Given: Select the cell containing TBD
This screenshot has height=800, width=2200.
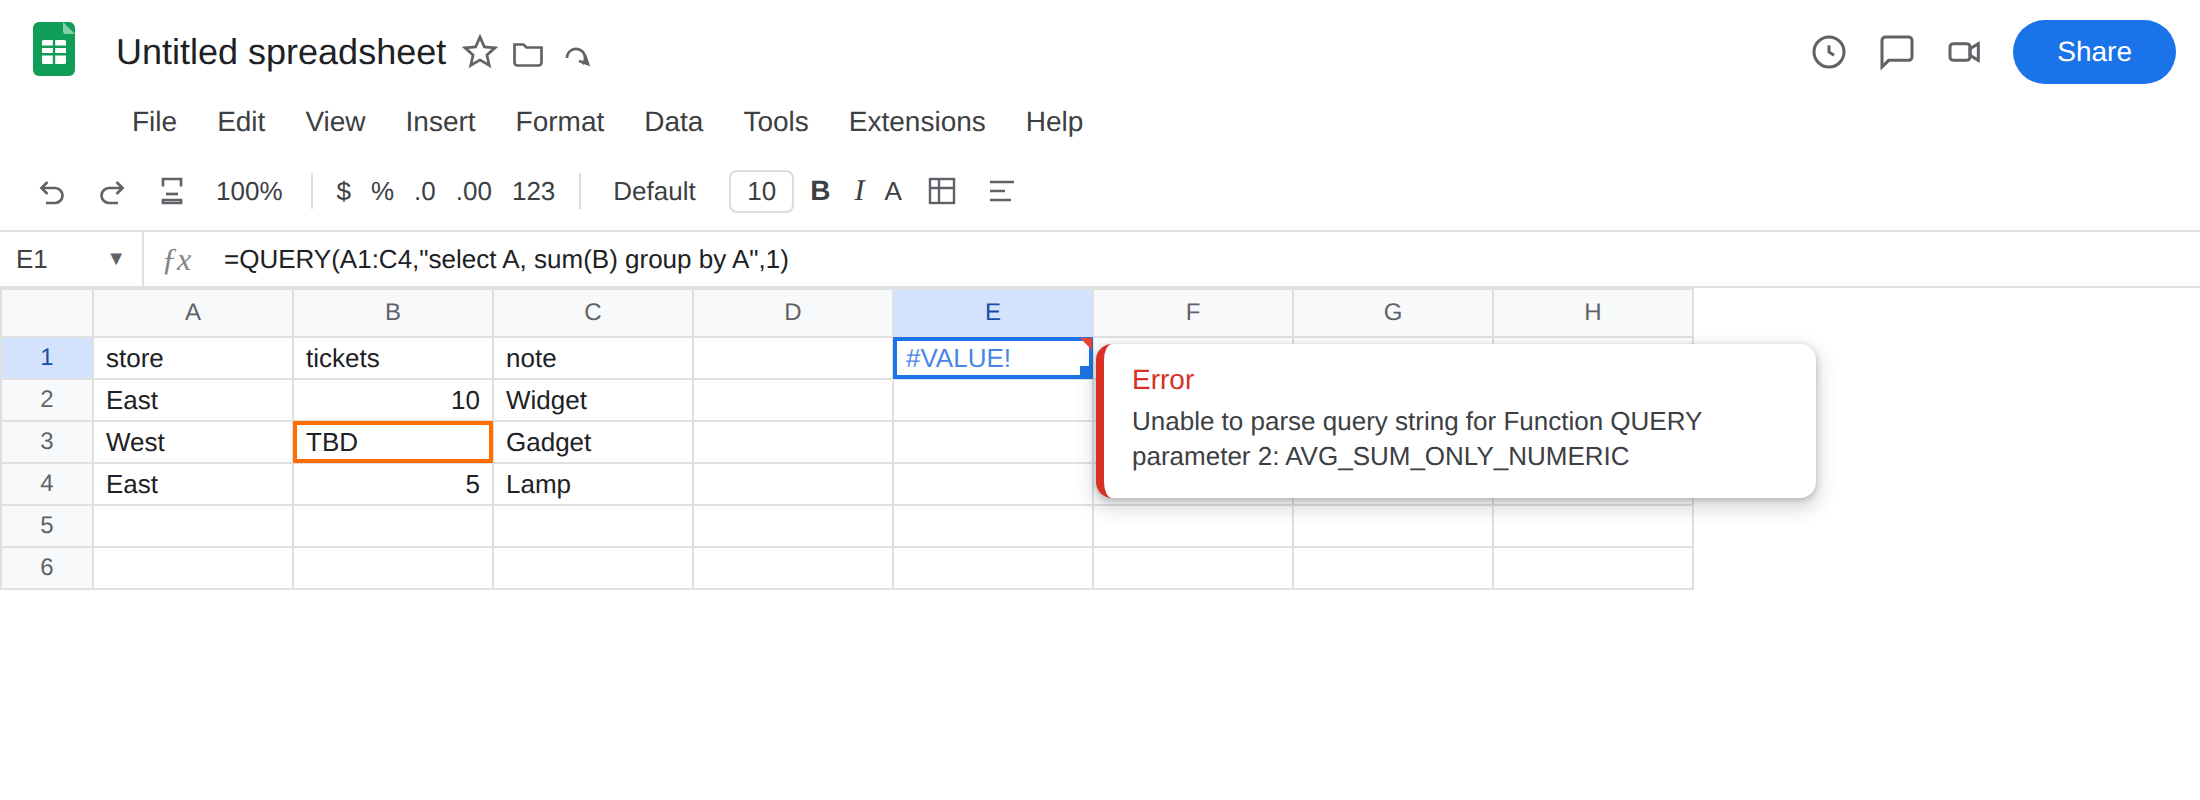Looking at the screenshot, I should click(393, 442).
